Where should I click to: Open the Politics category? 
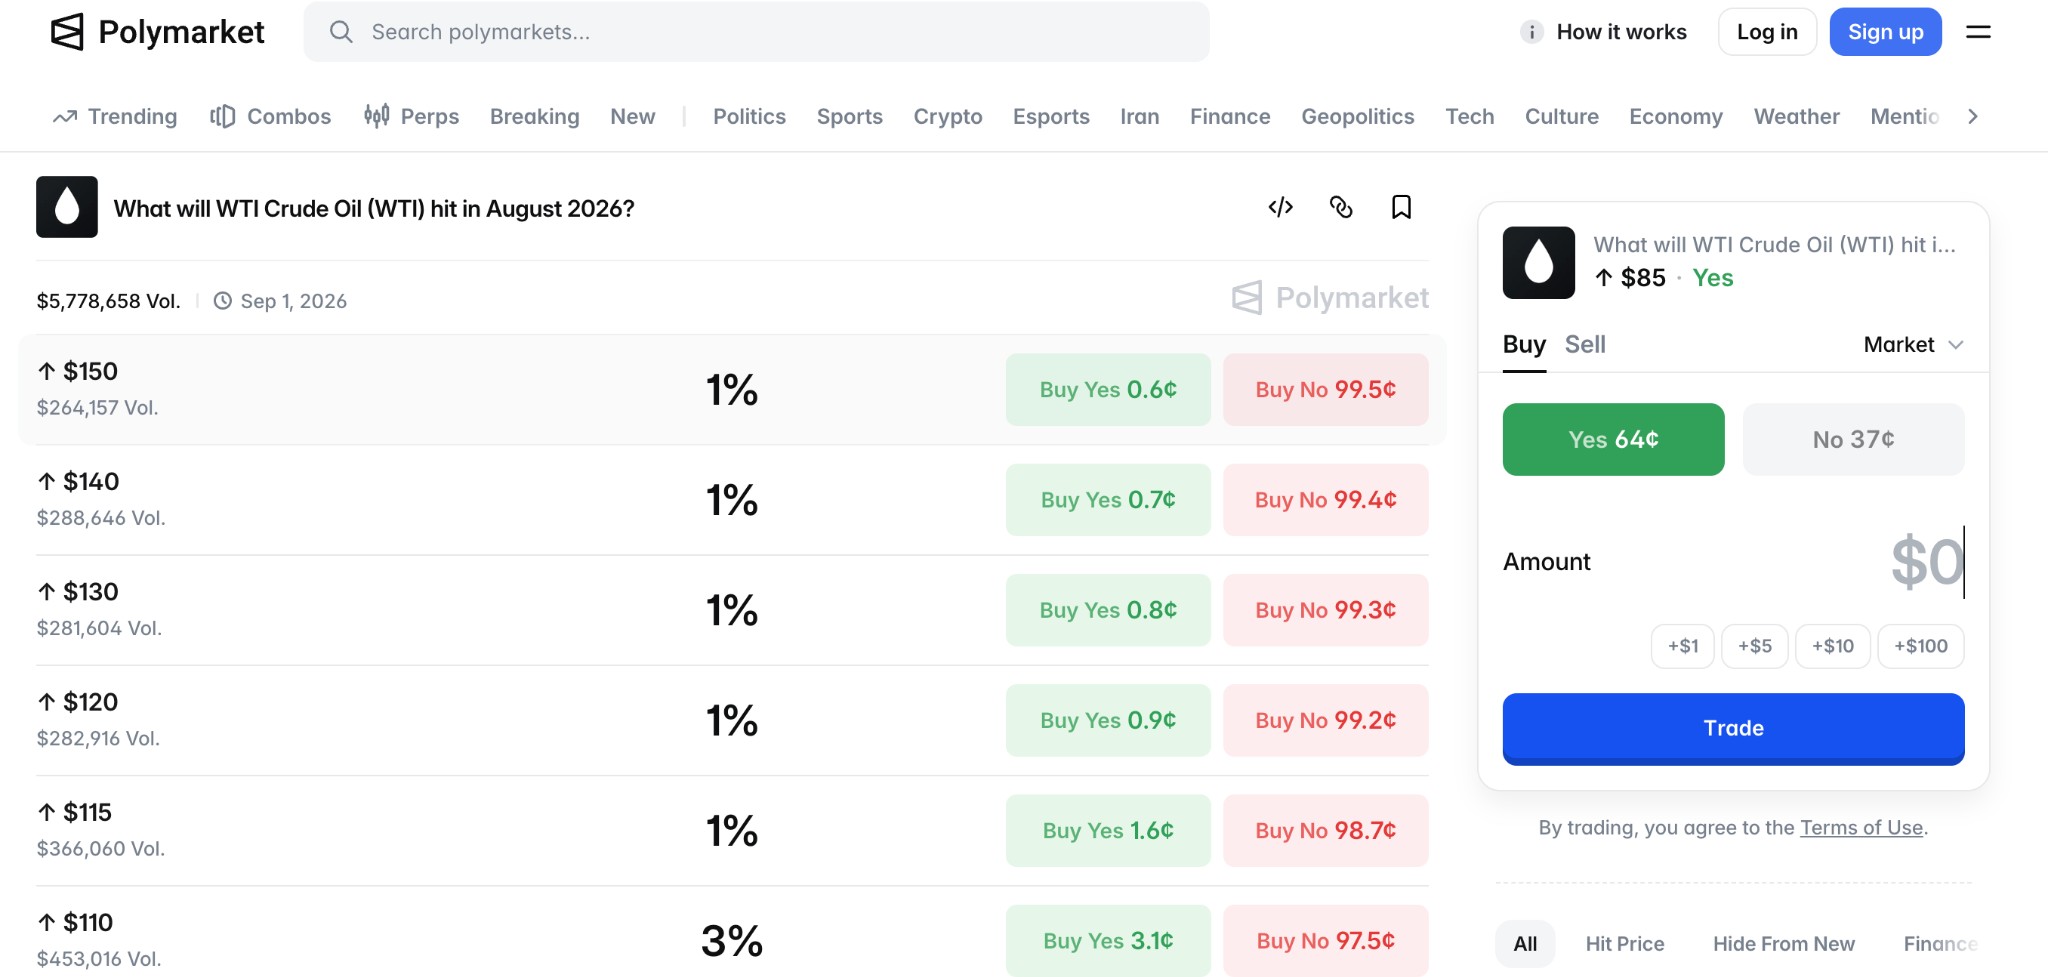[749, 117]
